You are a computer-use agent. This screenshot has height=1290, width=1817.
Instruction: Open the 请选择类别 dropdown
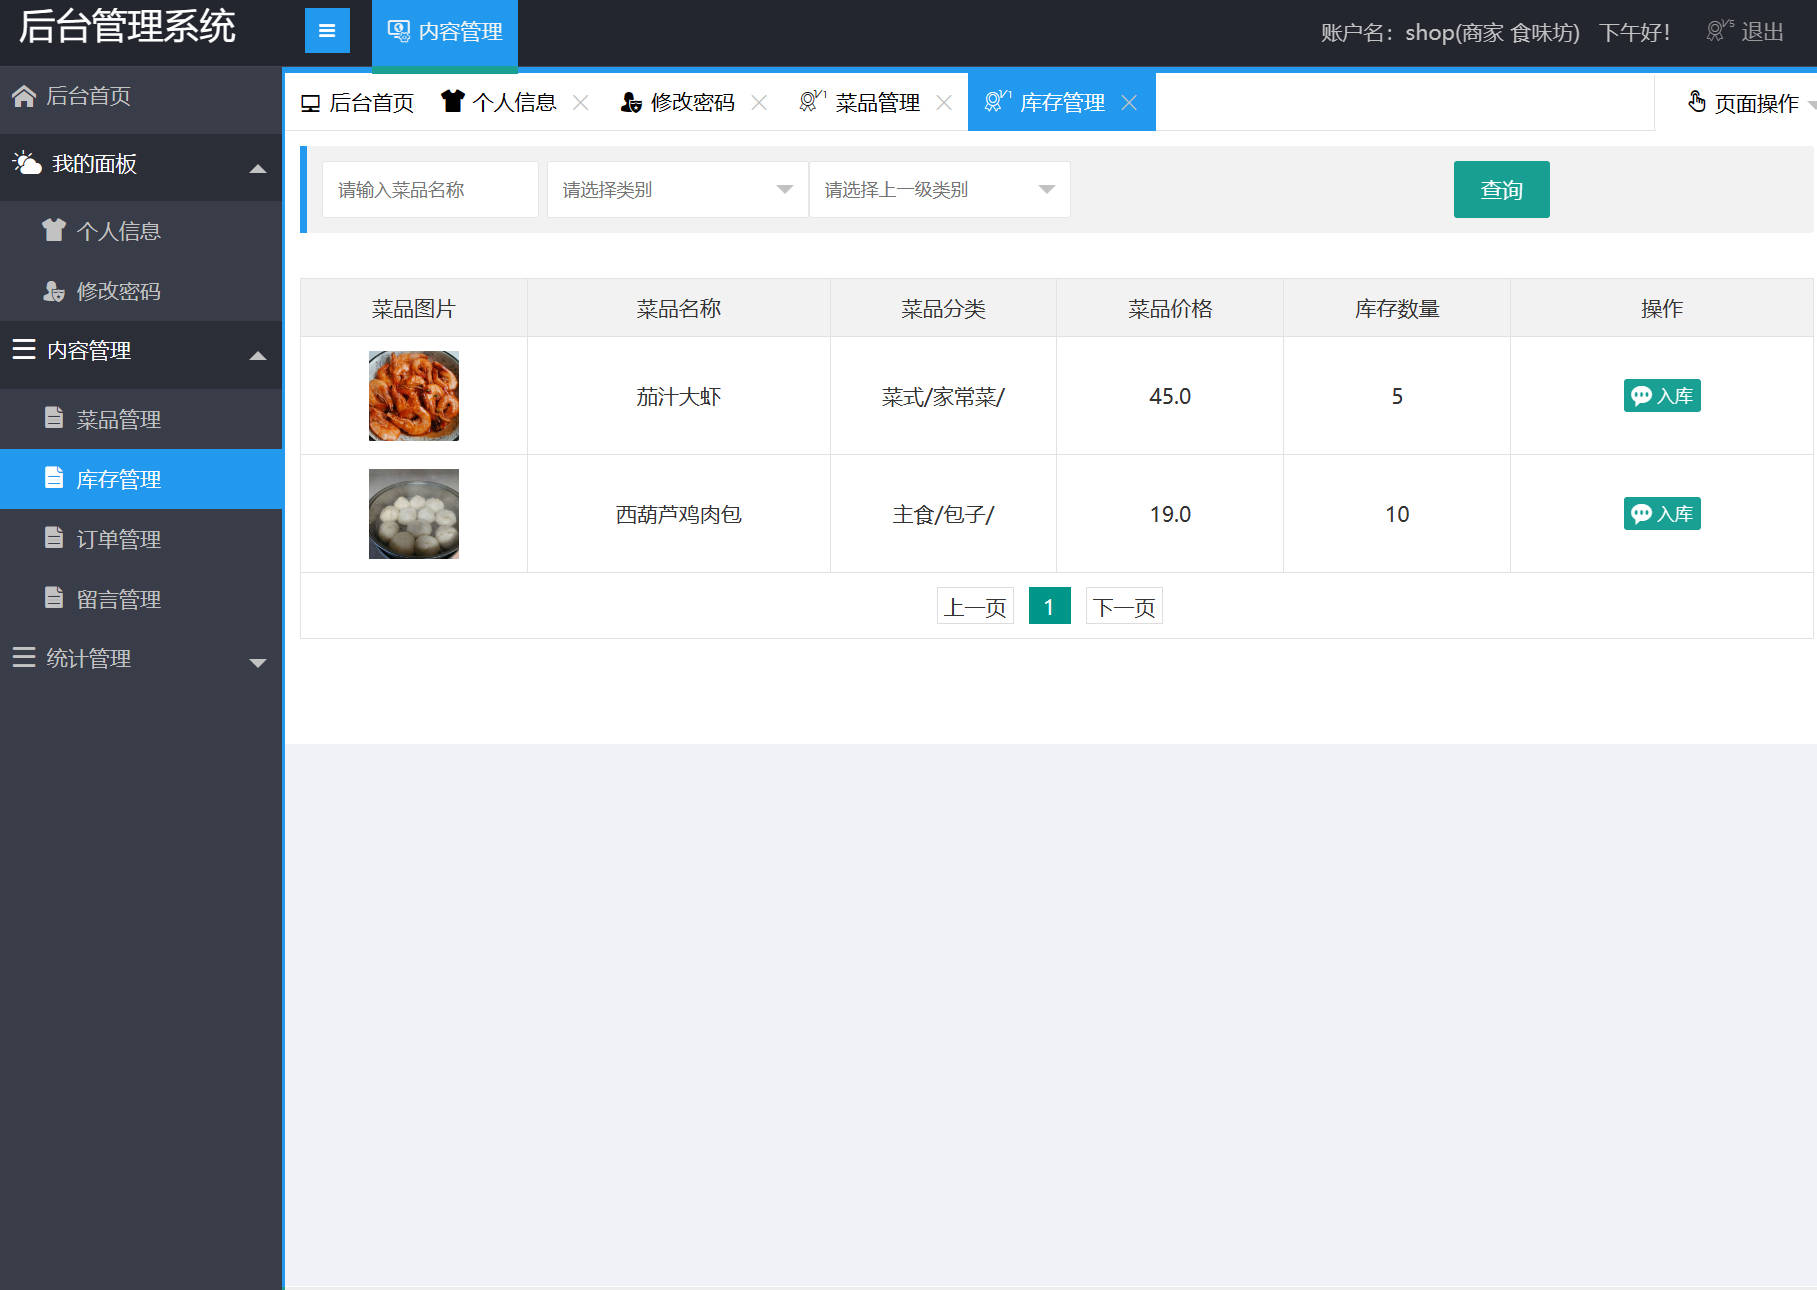(677, 189)
